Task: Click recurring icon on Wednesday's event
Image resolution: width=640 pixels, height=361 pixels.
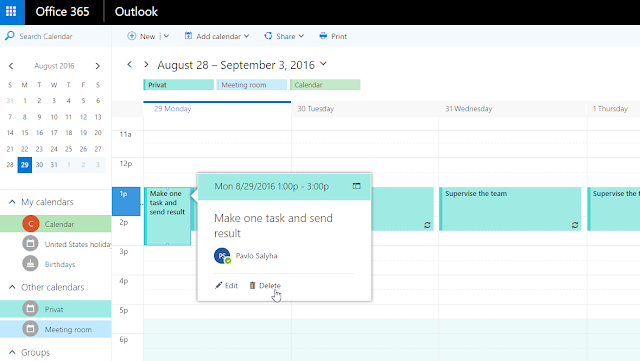Action: (x=575, y=225)
